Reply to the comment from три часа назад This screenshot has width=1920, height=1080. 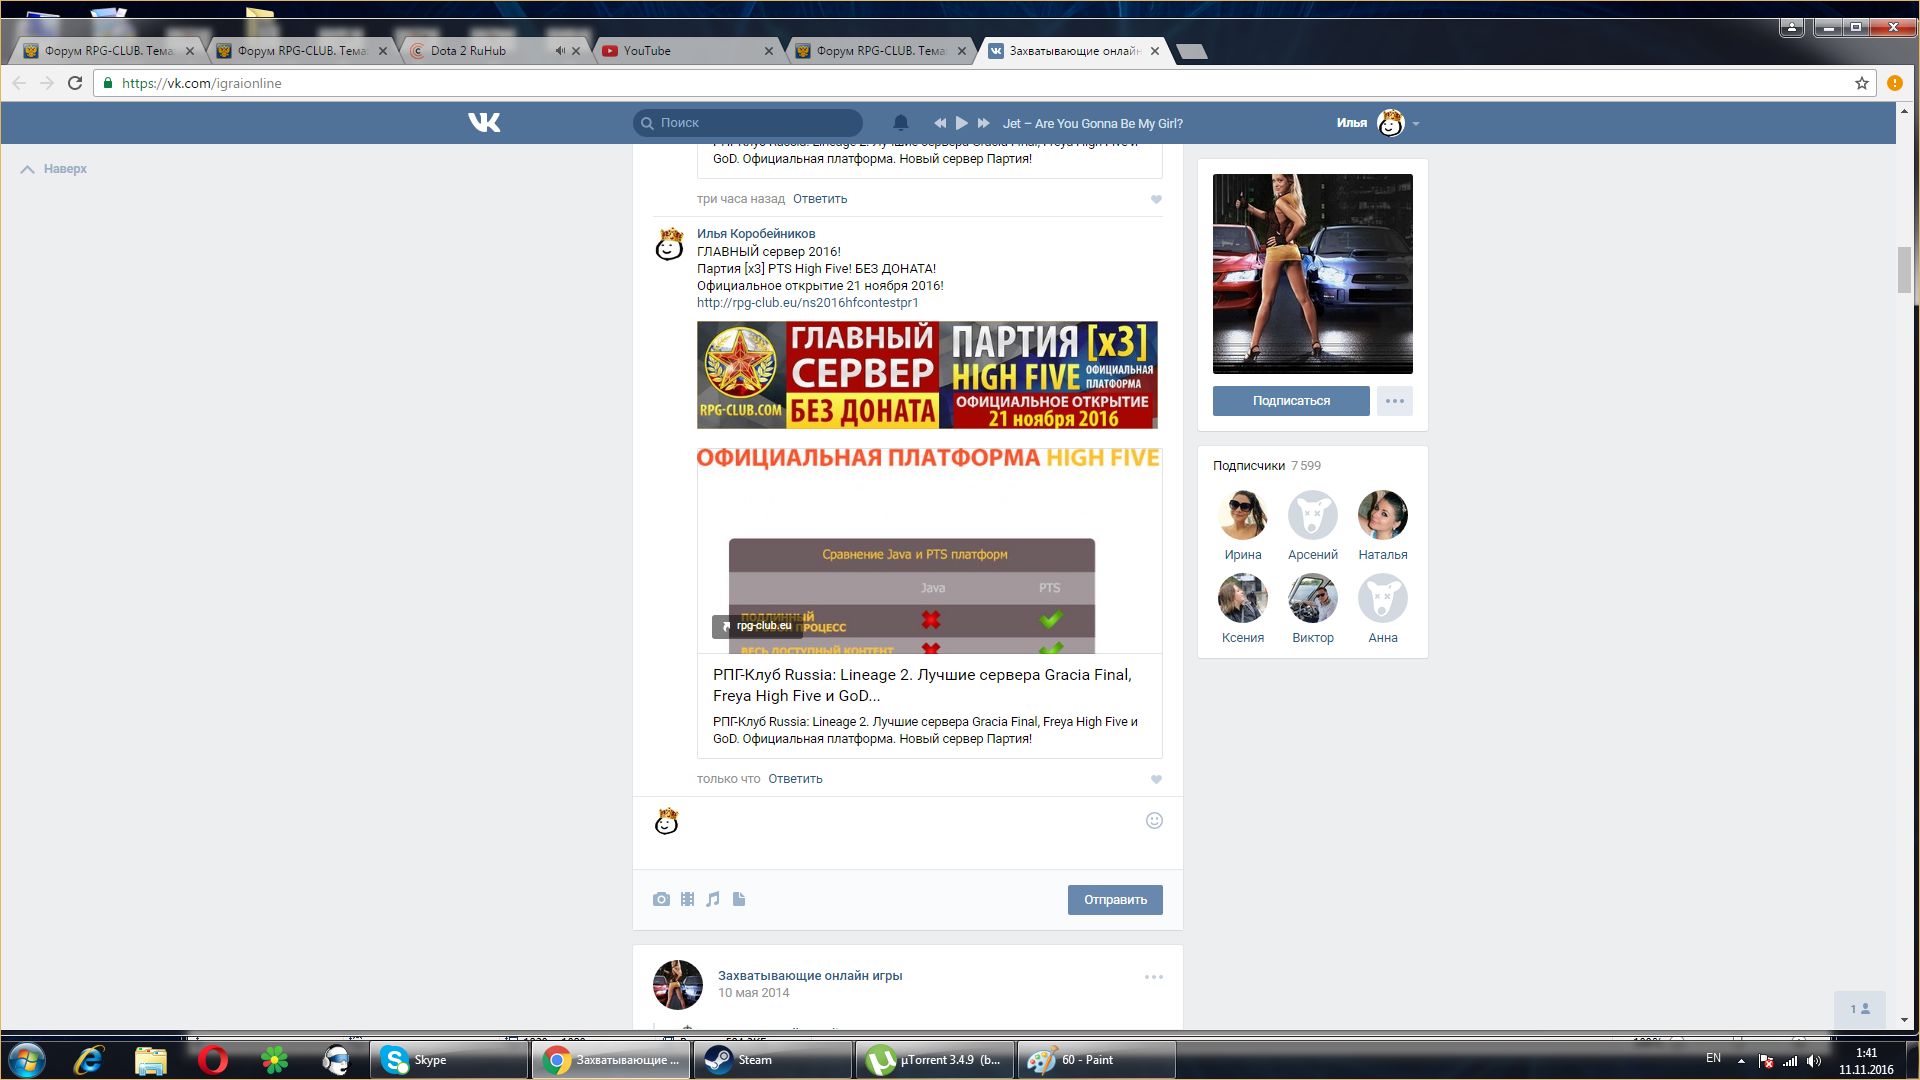[x=820, y=199]
